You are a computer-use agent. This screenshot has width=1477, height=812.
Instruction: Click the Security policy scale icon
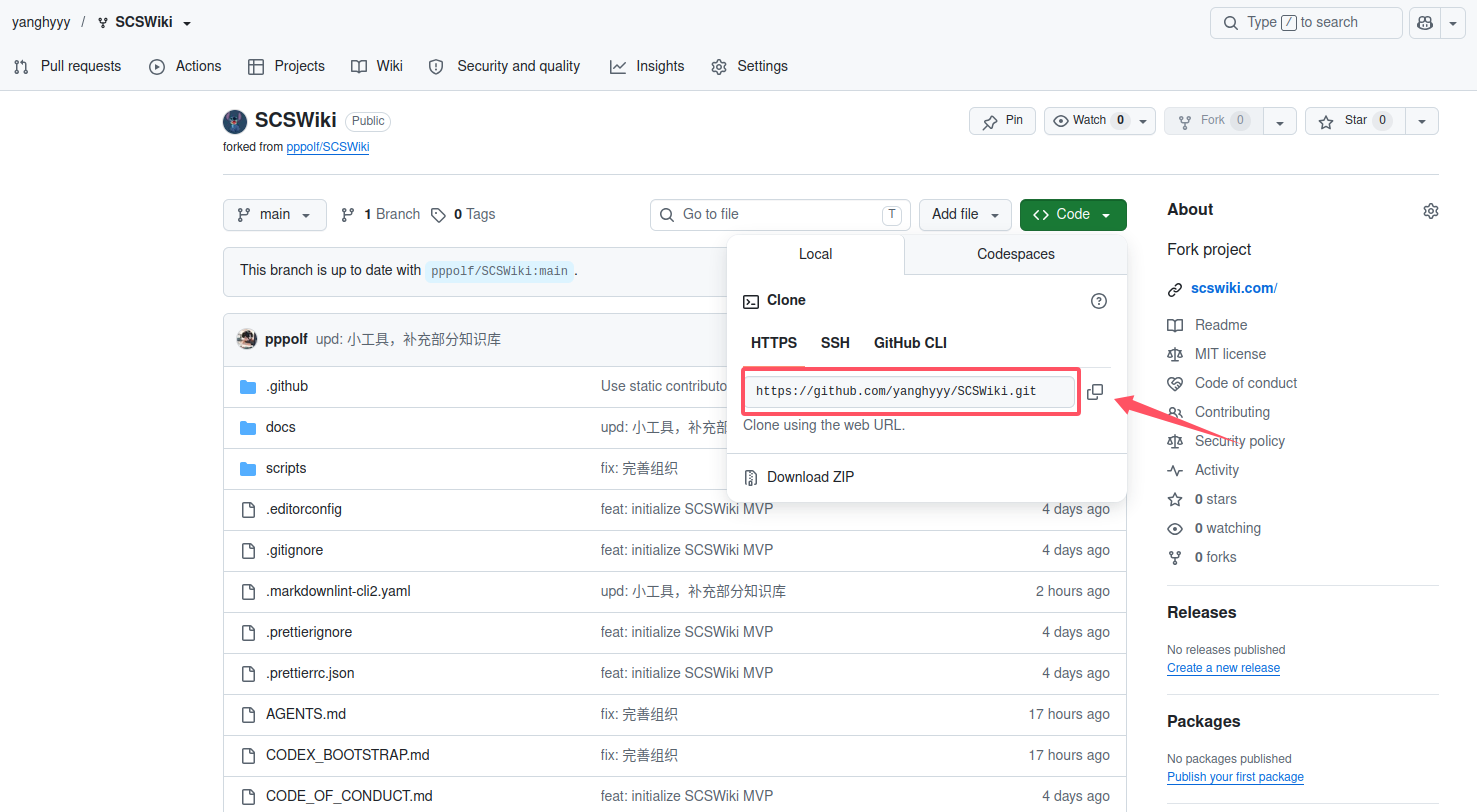(1175, 442)
